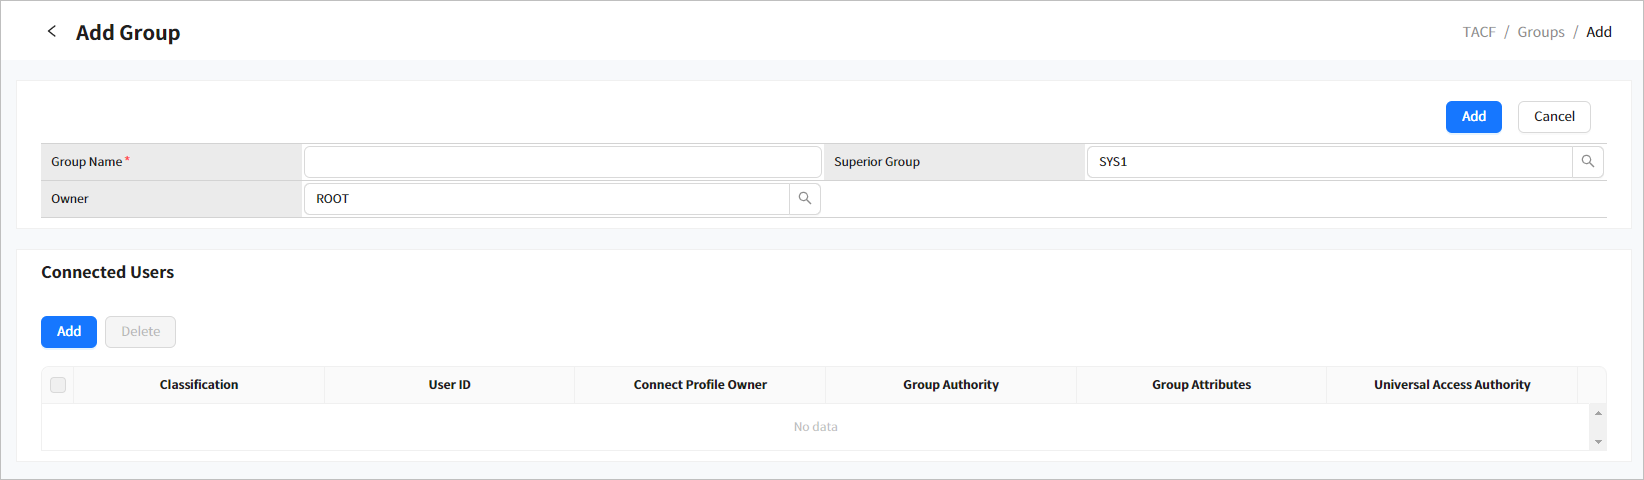
Task: Open Owner search magnifier icon
Action: click(804, 199)
